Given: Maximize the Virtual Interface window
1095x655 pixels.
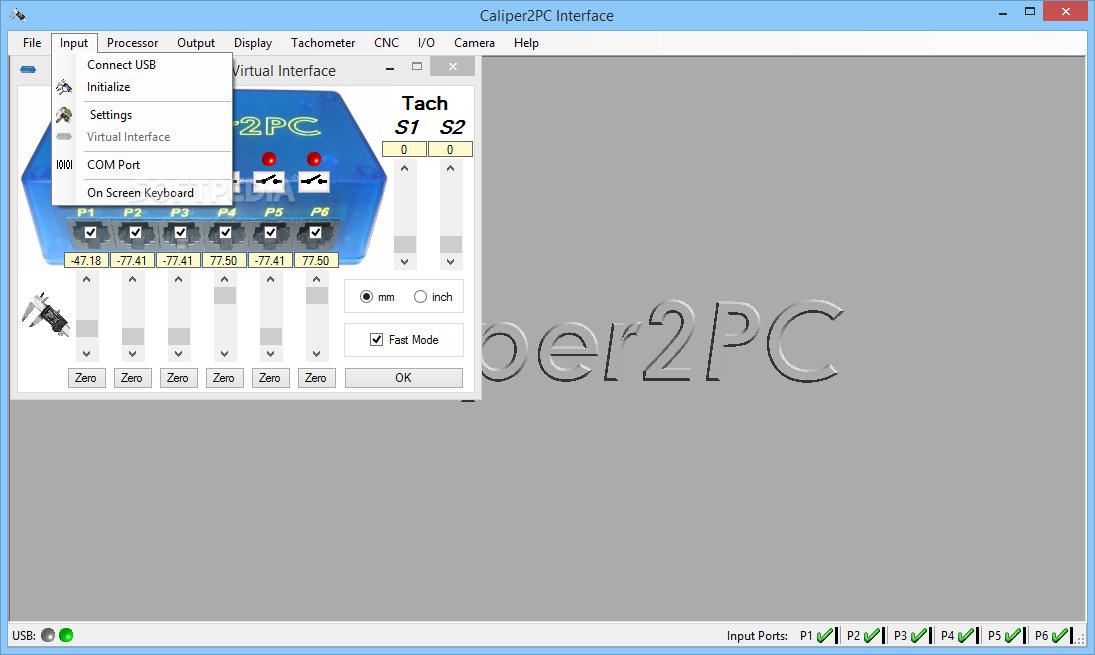Looking at the screenshot, I should click(x=417, y=66).
